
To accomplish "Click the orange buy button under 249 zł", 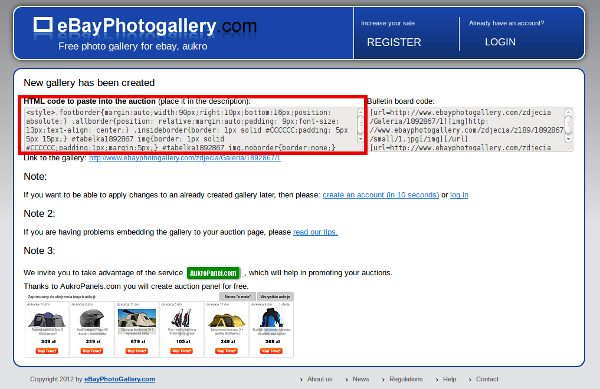I will (227, 351).
